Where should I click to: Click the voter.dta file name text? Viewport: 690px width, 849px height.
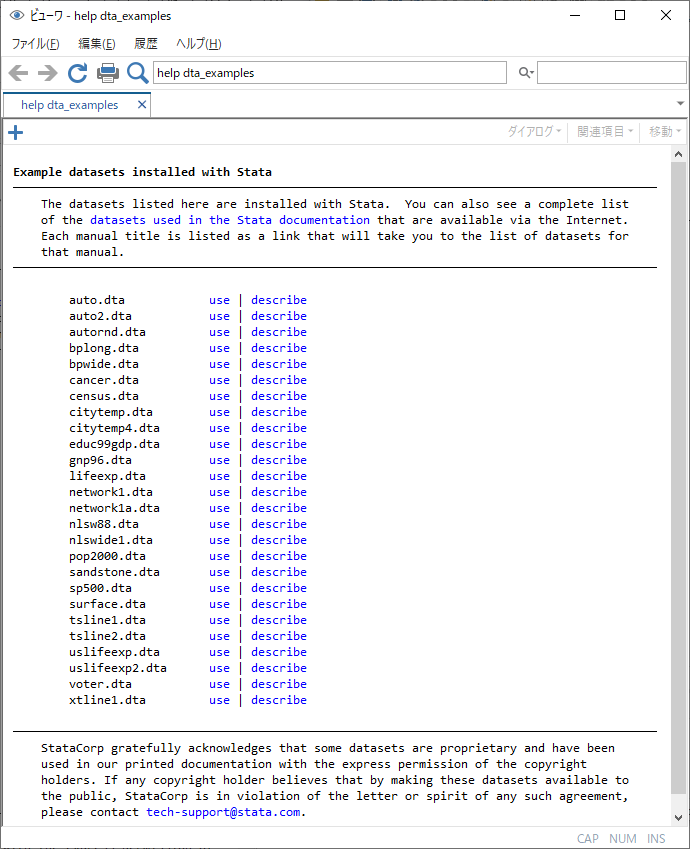point(100,683)
